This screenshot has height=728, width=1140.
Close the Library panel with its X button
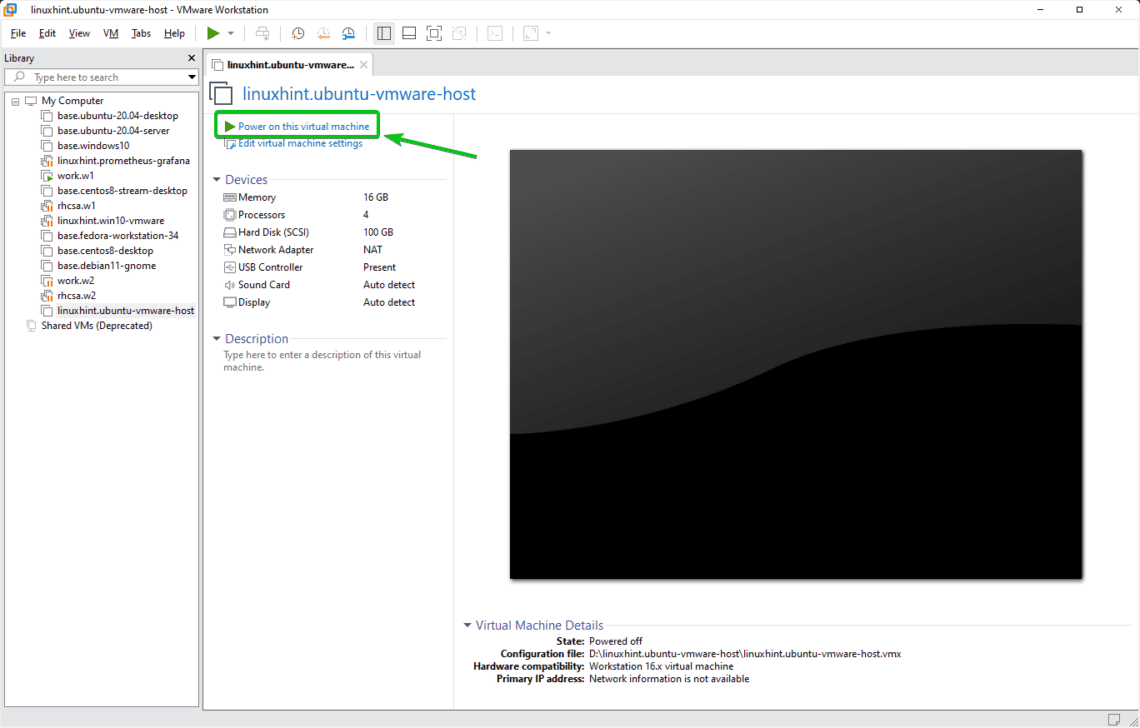pos(190,57)
